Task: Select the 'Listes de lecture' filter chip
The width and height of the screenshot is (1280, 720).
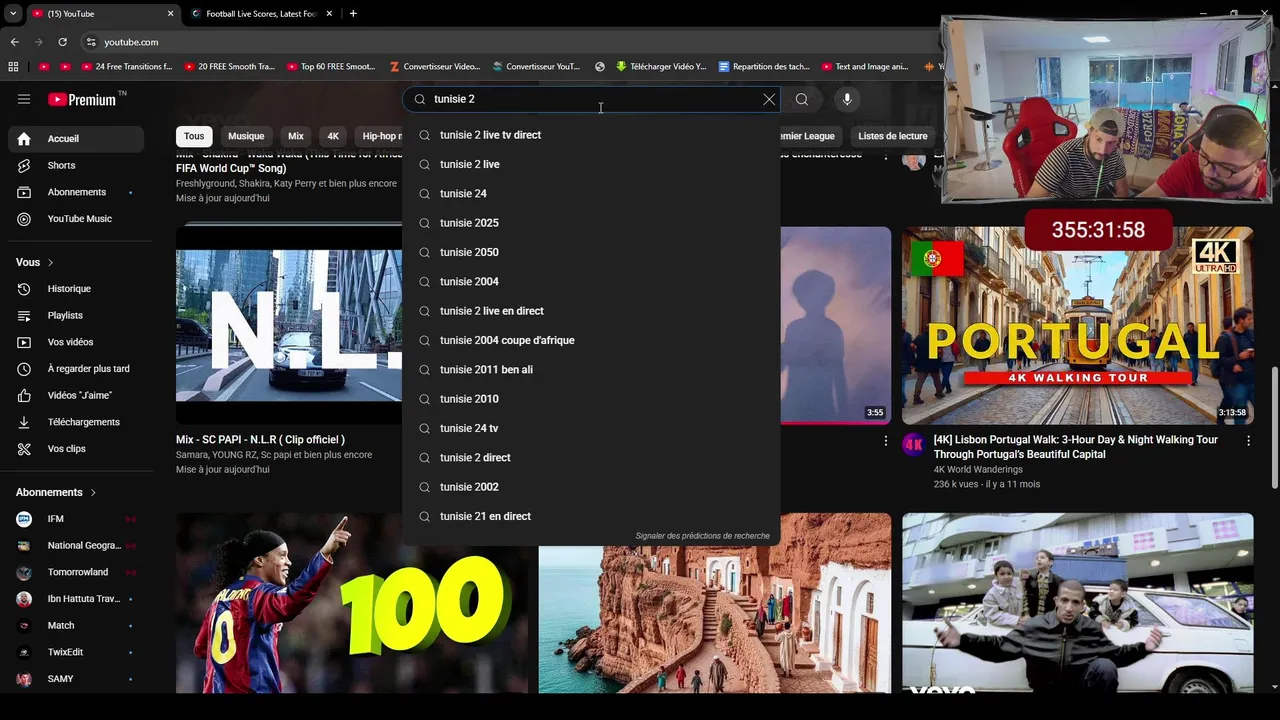Action: tap(893, 136)
